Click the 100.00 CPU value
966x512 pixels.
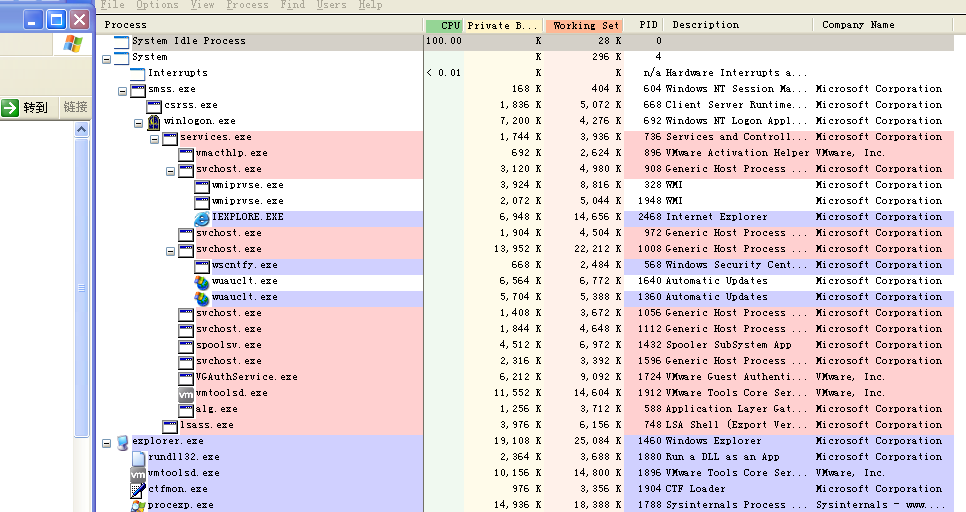click(x=444, y=41)
